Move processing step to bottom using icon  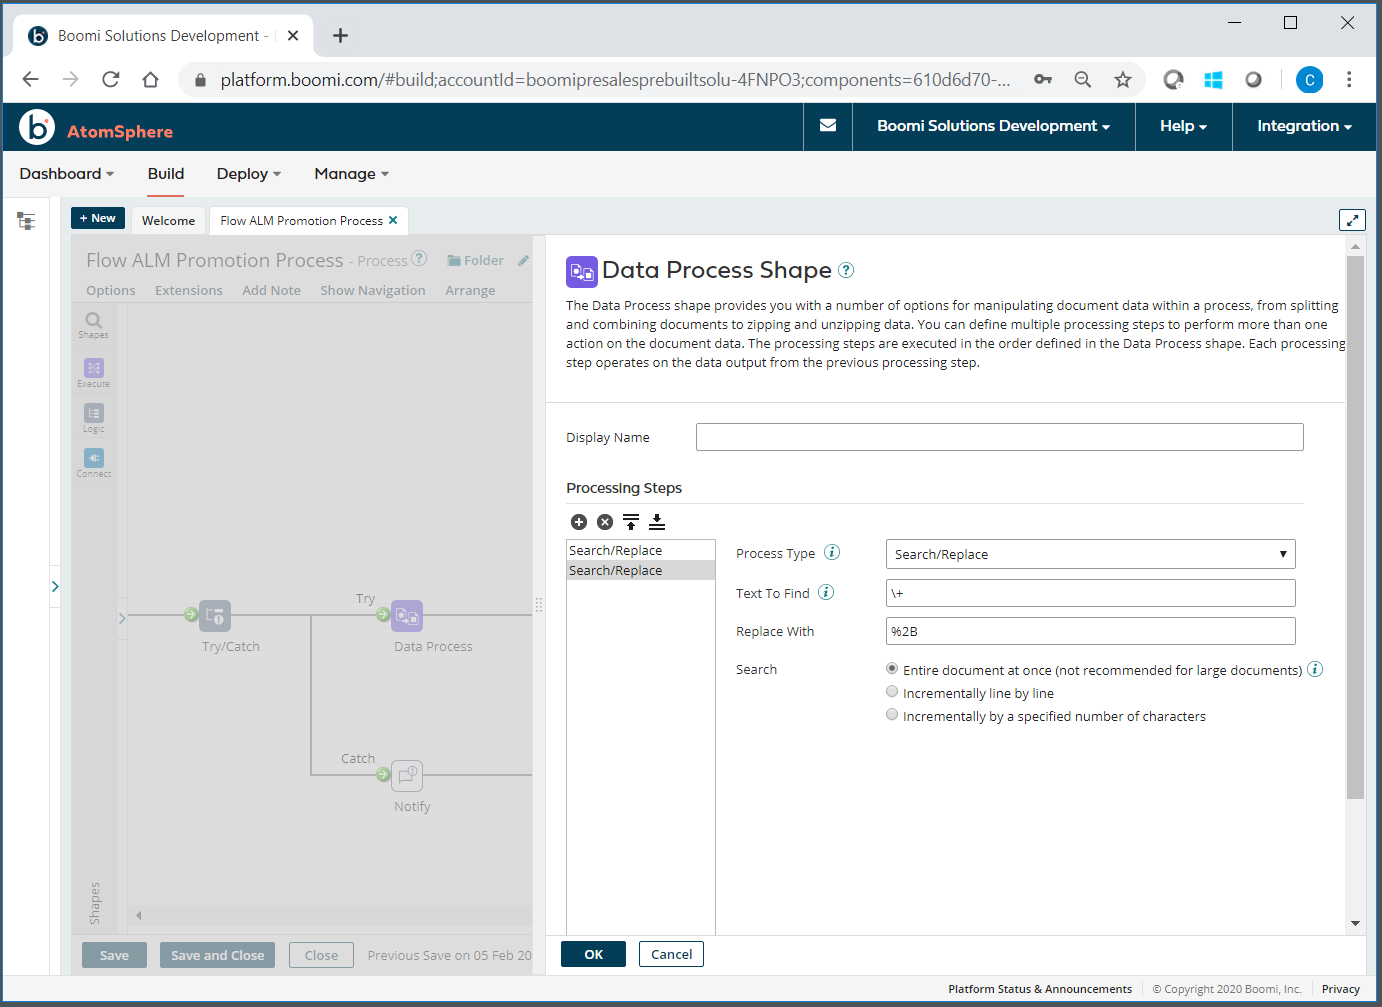point(657,521)
